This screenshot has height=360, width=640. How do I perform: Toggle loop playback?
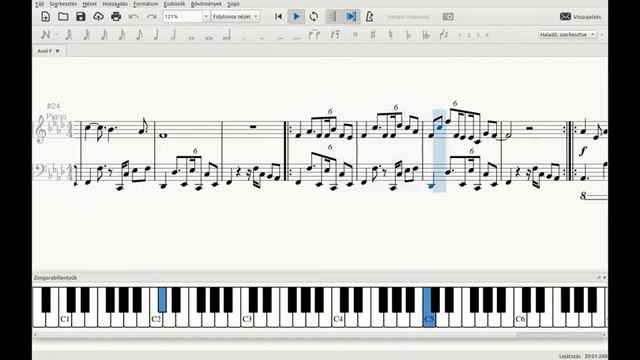[x=314, y=17]
